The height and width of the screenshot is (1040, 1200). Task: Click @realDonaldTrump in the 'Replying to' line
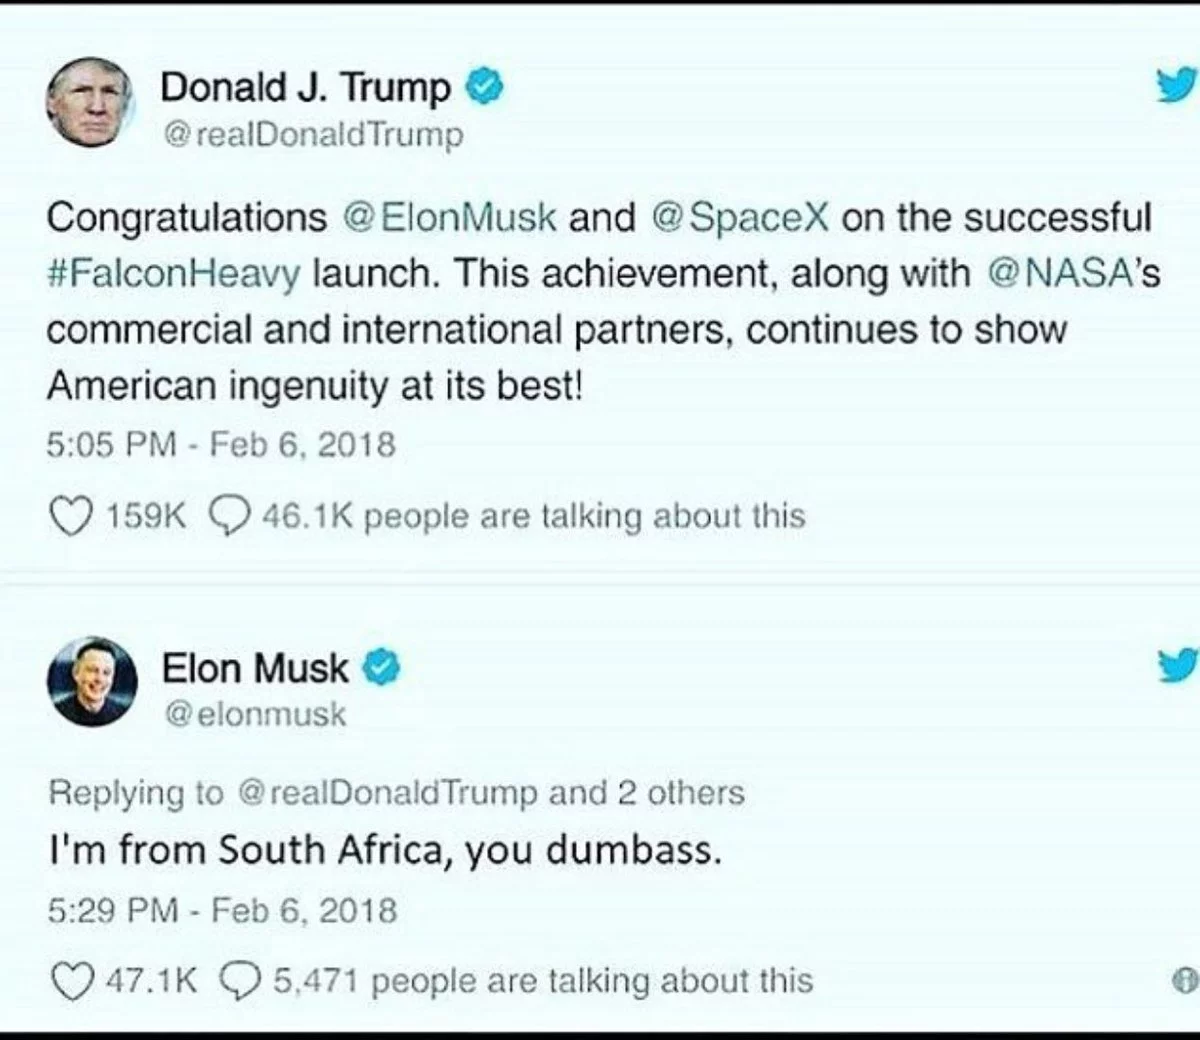click(388, 793)
